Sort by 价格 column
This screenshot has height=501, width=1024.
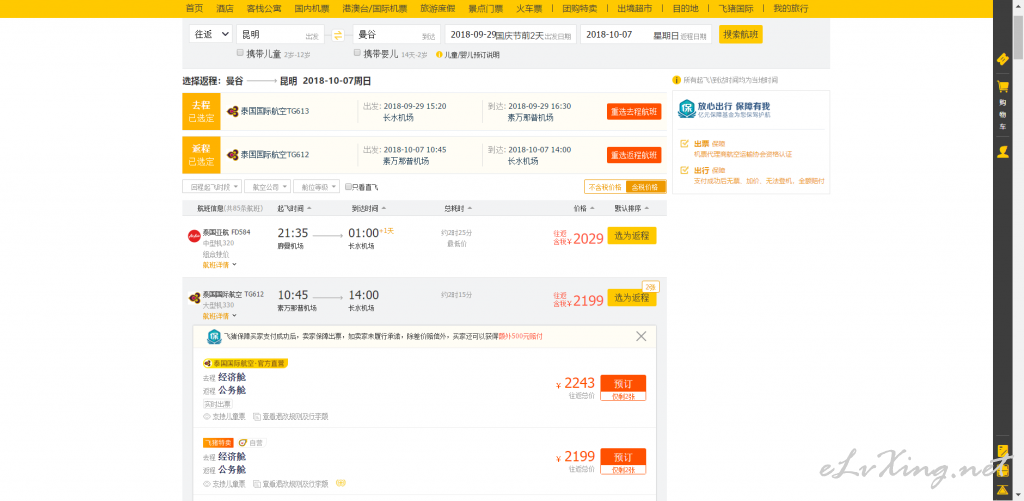[584, 208]
